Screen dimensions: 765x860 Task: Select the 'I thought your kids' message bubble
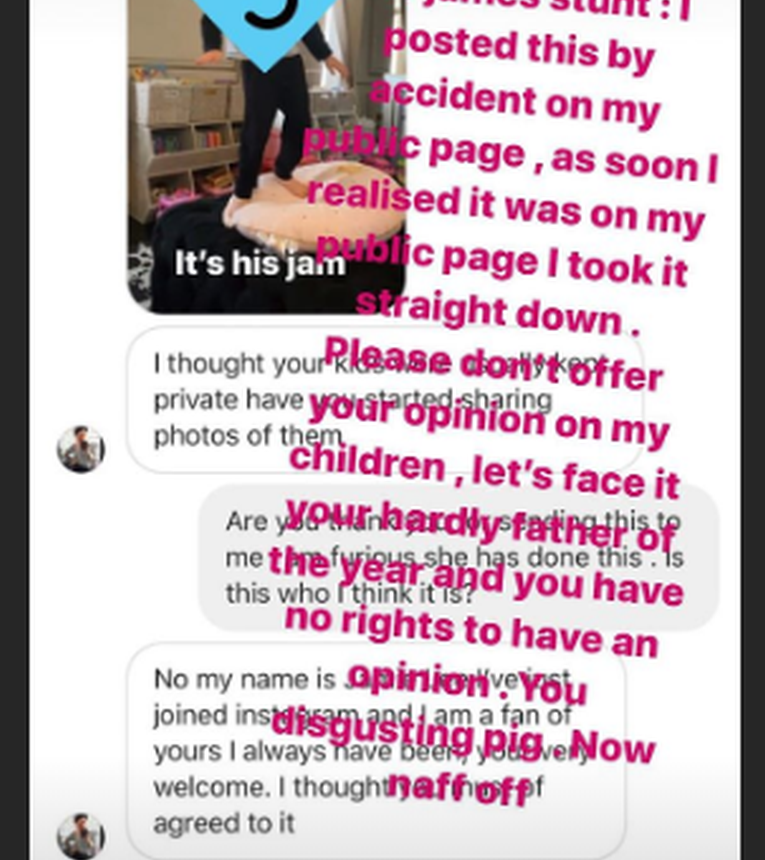(385, 400)
